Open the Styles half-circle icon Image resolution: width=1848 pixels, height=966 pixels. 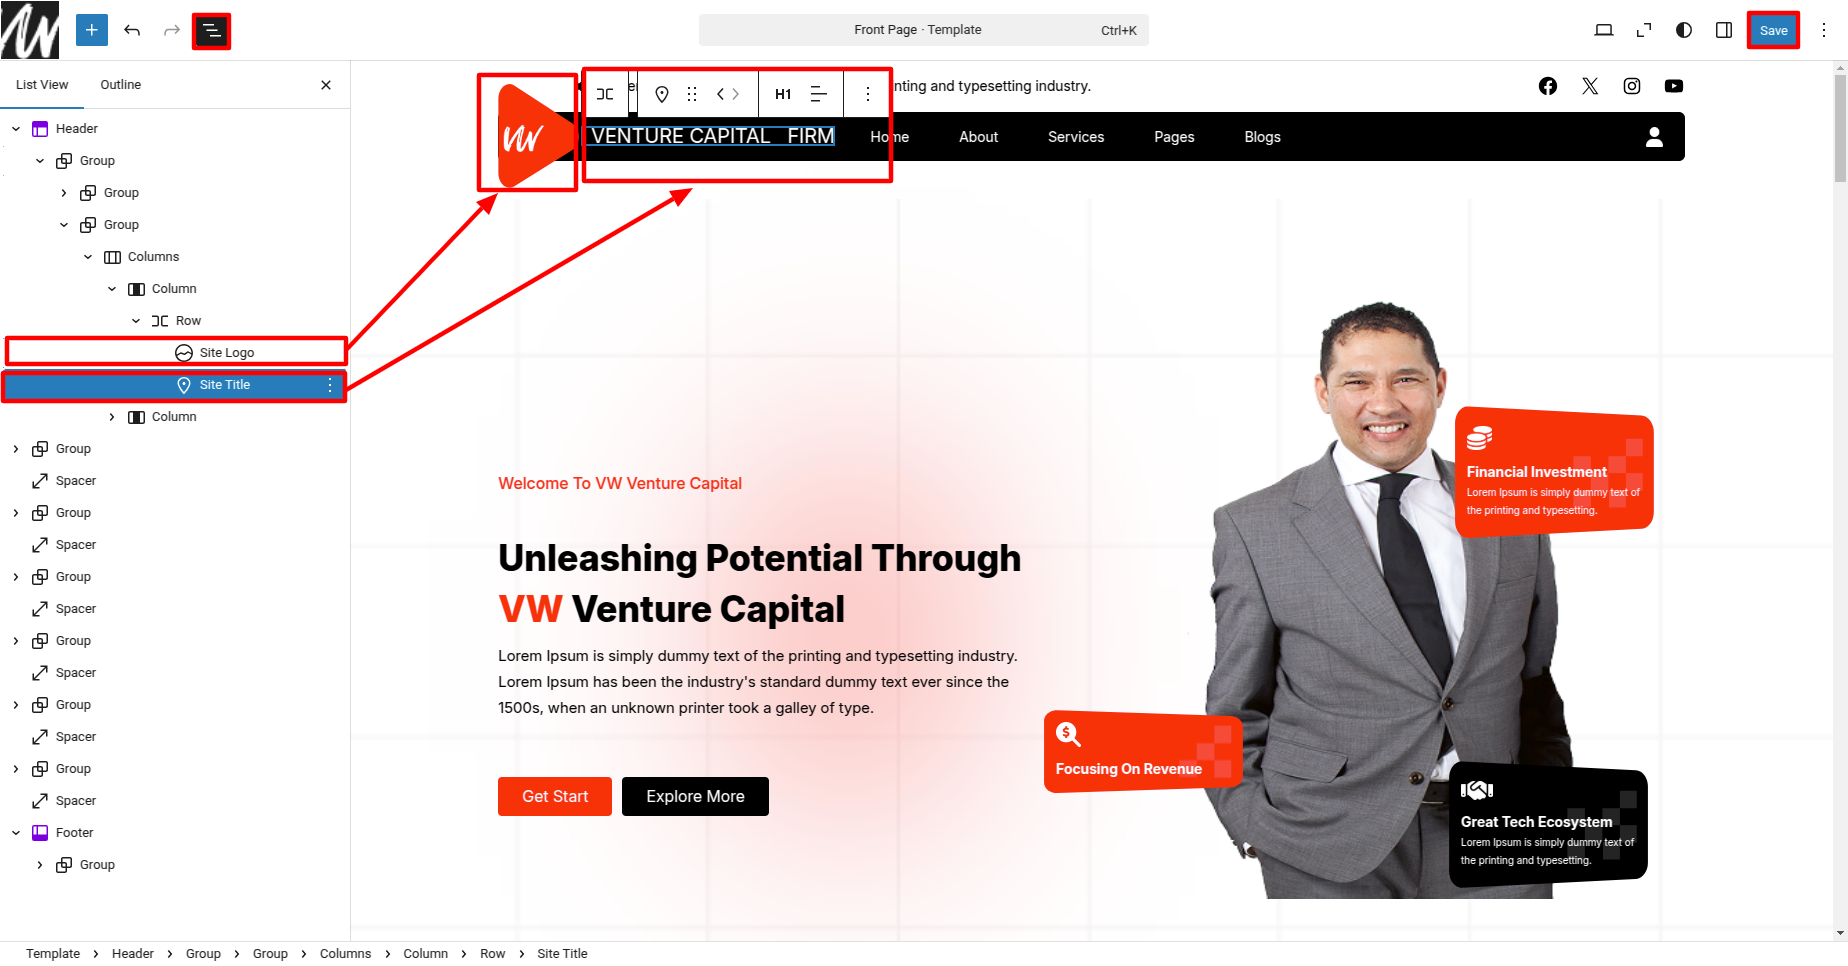pos(1684,30)
